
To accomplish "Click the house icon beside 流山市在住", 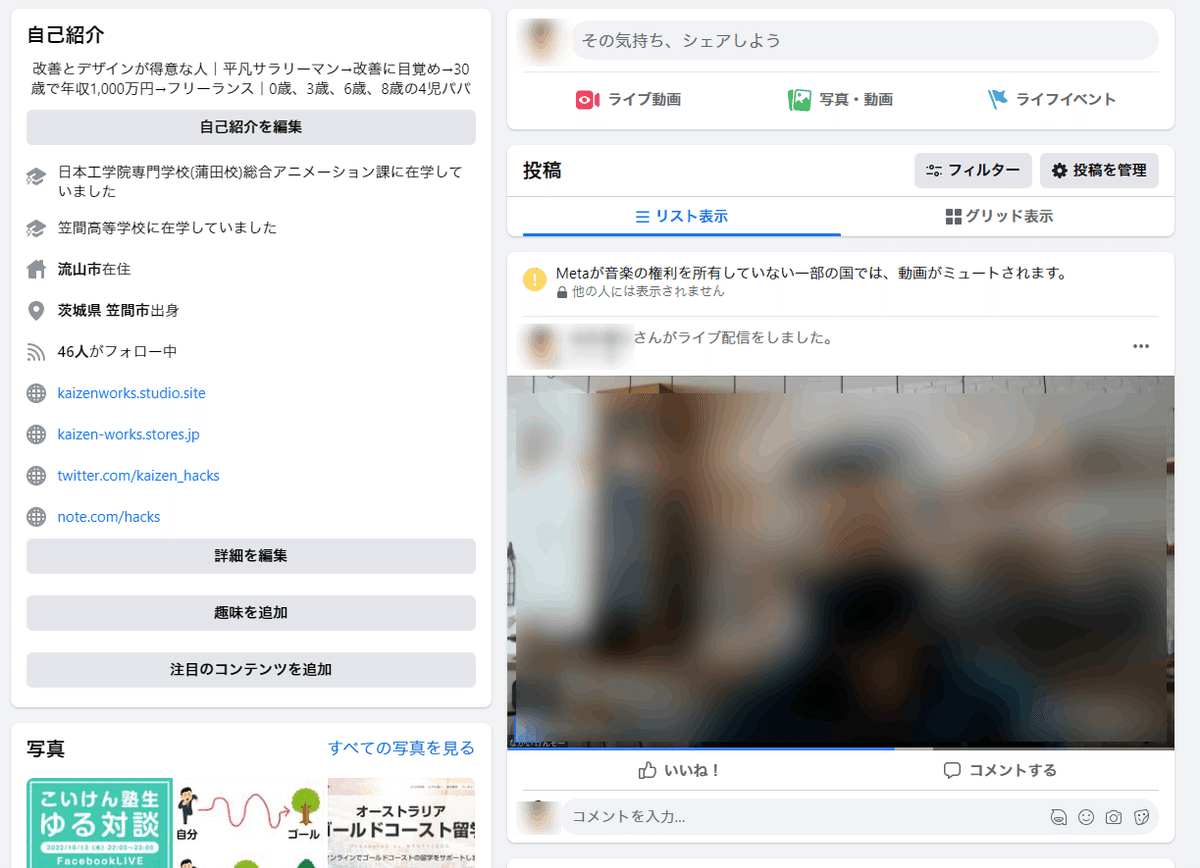I will tap(36, 269).
